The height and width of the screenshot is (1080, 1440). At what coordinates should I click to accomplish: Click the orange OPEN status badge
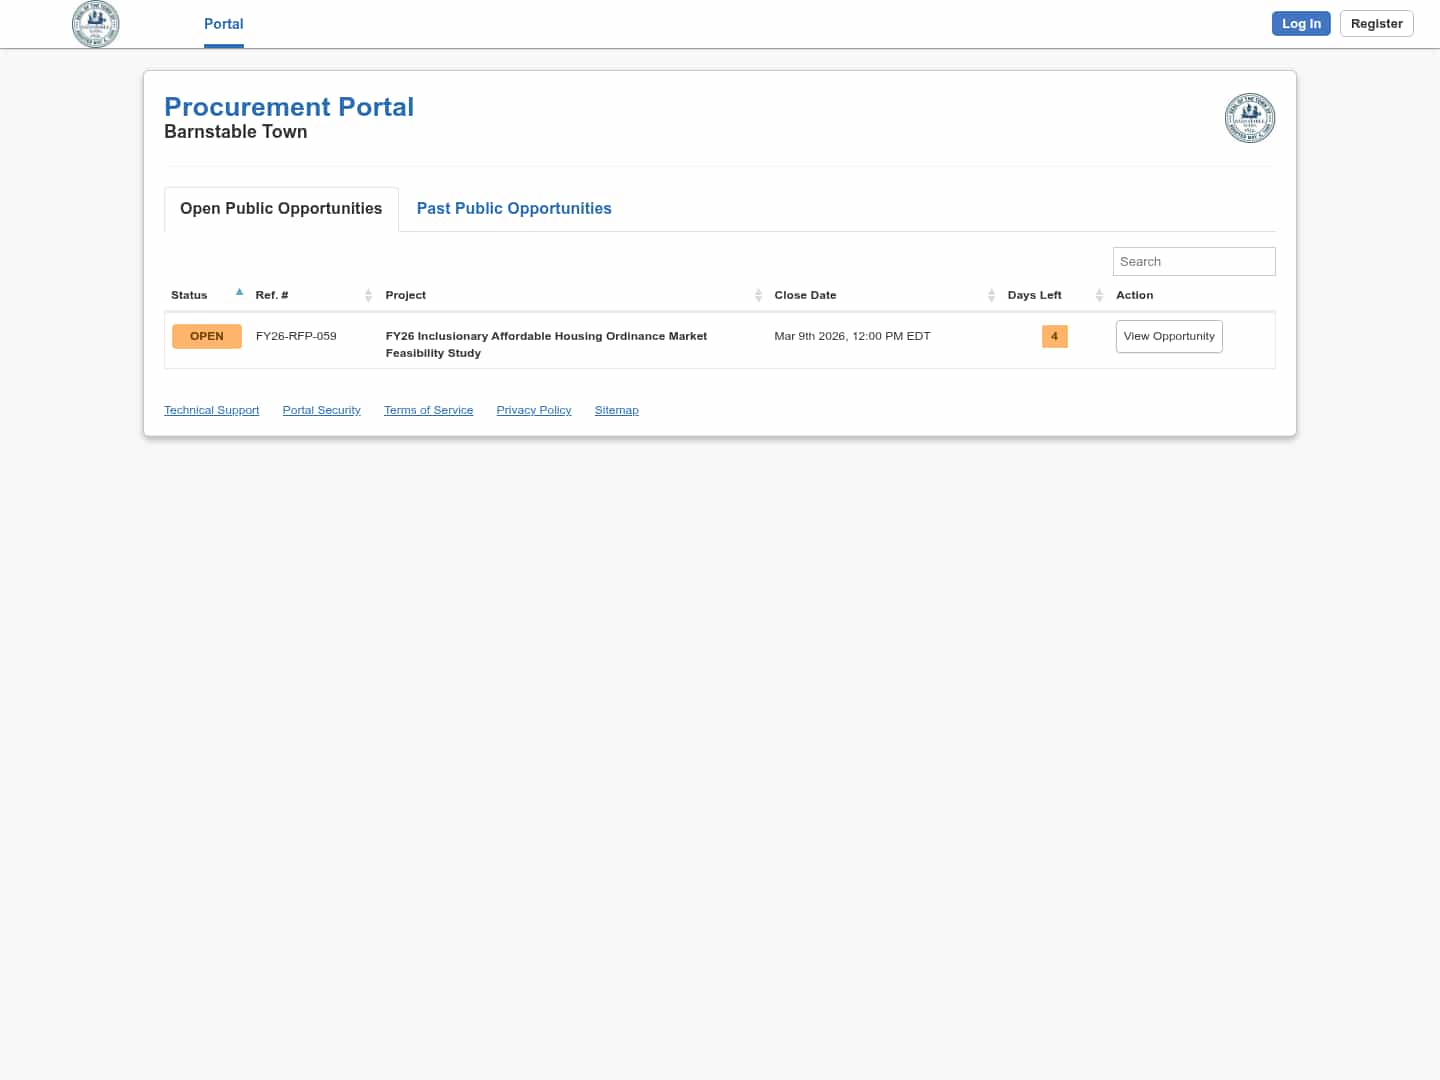206,336
